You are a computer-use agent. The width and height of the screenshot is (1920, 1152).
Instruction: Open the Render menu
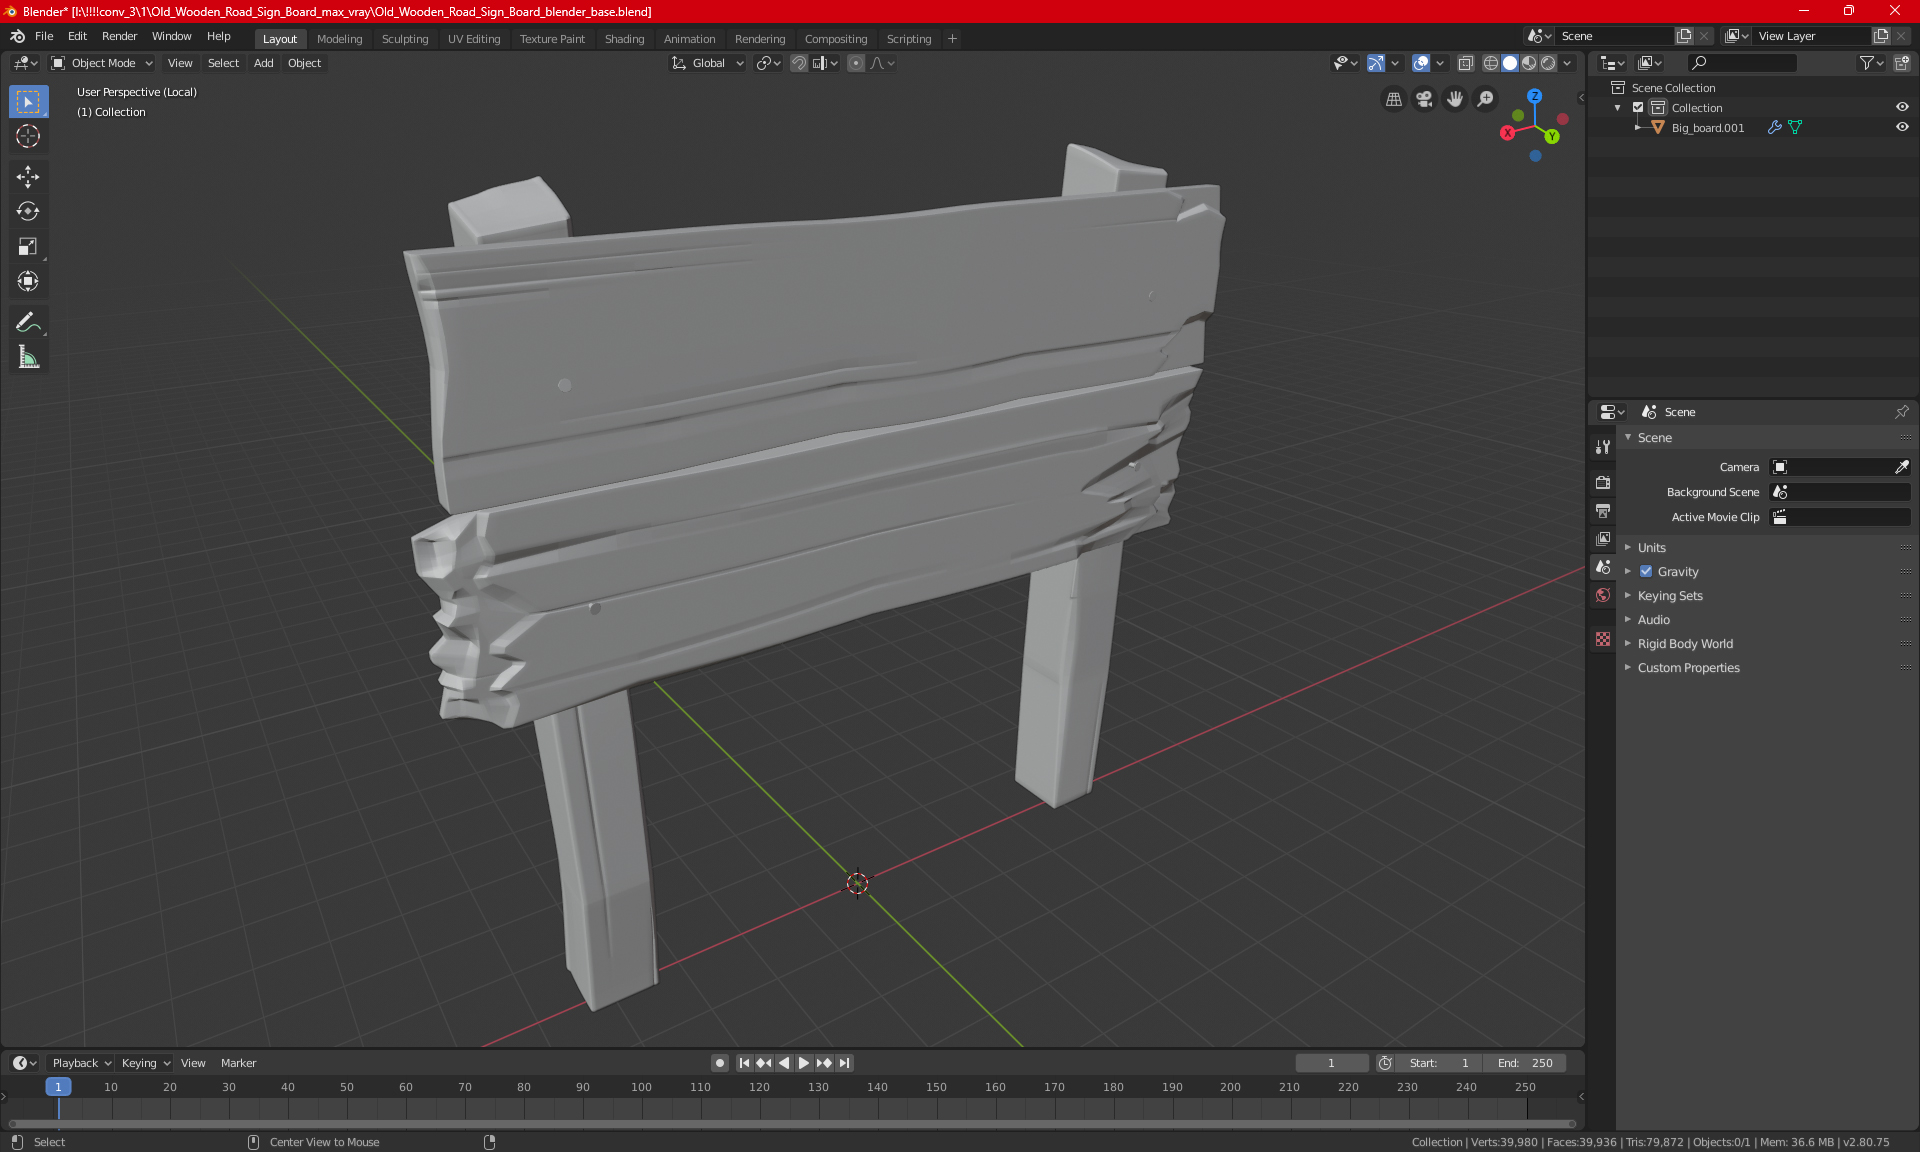point(119,36)
